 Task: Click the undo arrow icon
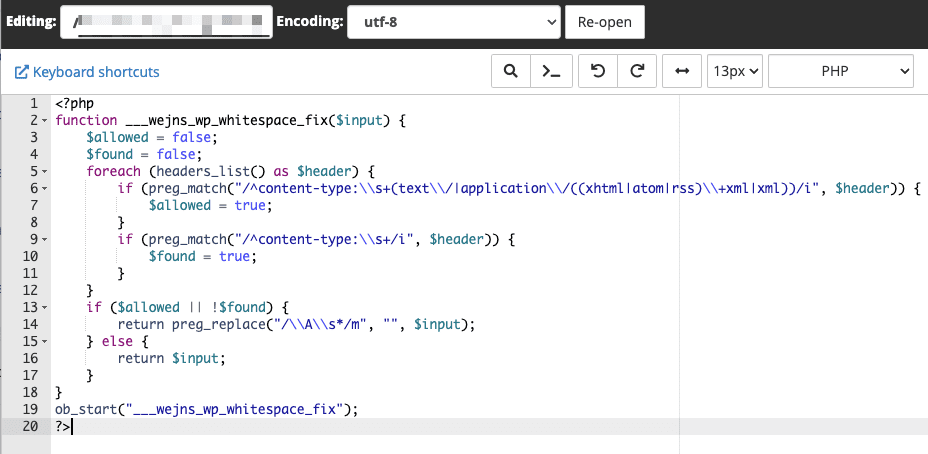598,72
